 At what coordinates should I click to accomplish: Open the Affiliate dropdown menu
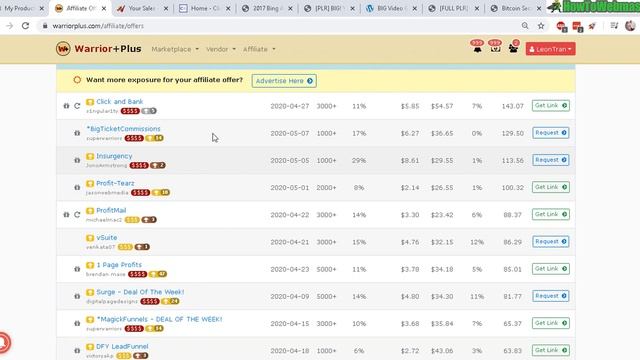[x=259, y=49]
